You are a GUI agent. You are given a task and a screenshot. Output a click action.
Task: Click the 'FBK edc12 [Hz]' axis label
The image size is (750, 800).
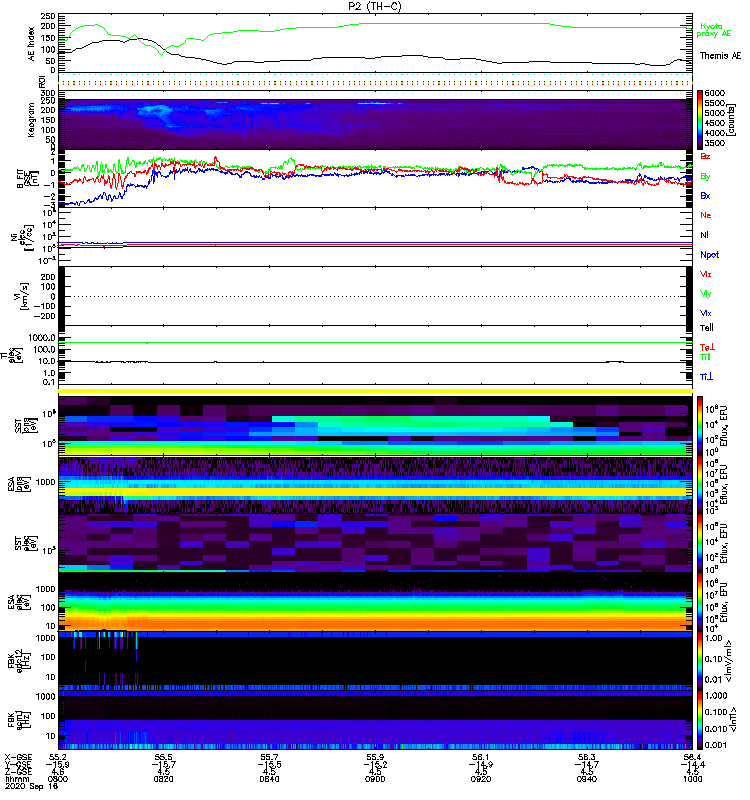(x=19, y=659)
